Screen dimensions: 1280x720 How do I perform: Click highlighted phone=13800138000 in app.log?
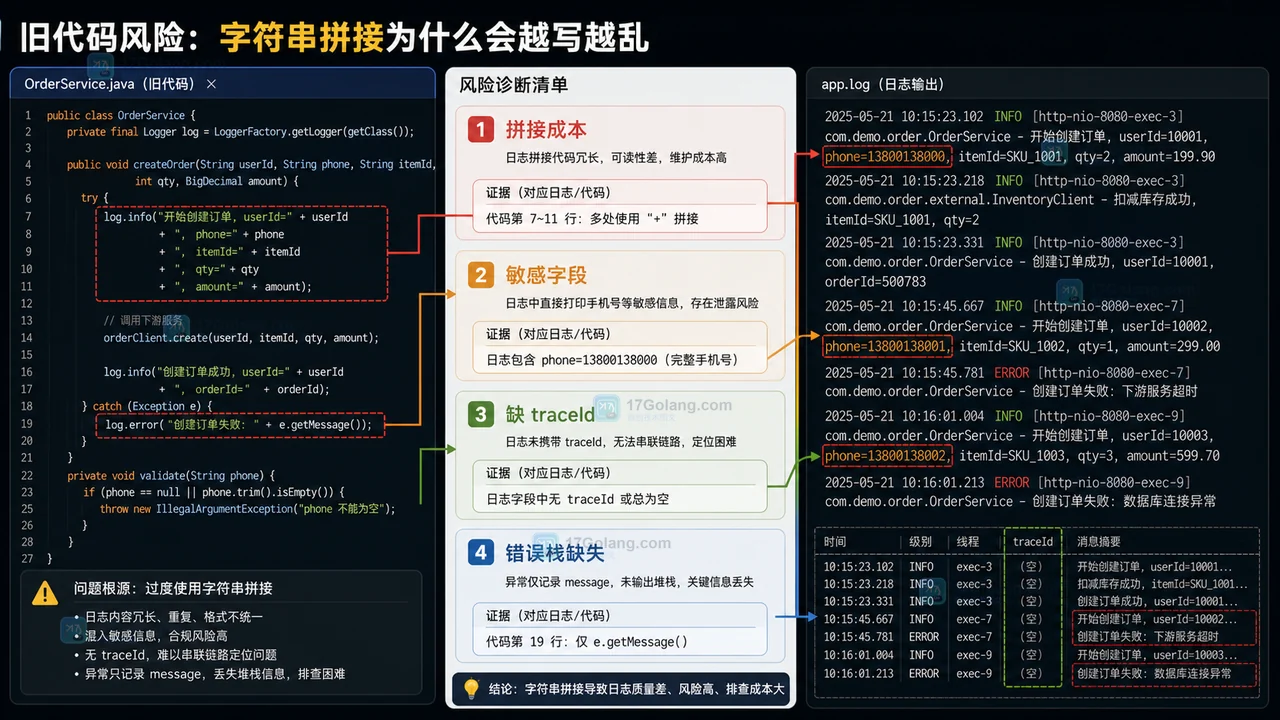click(x=888, y=156)
